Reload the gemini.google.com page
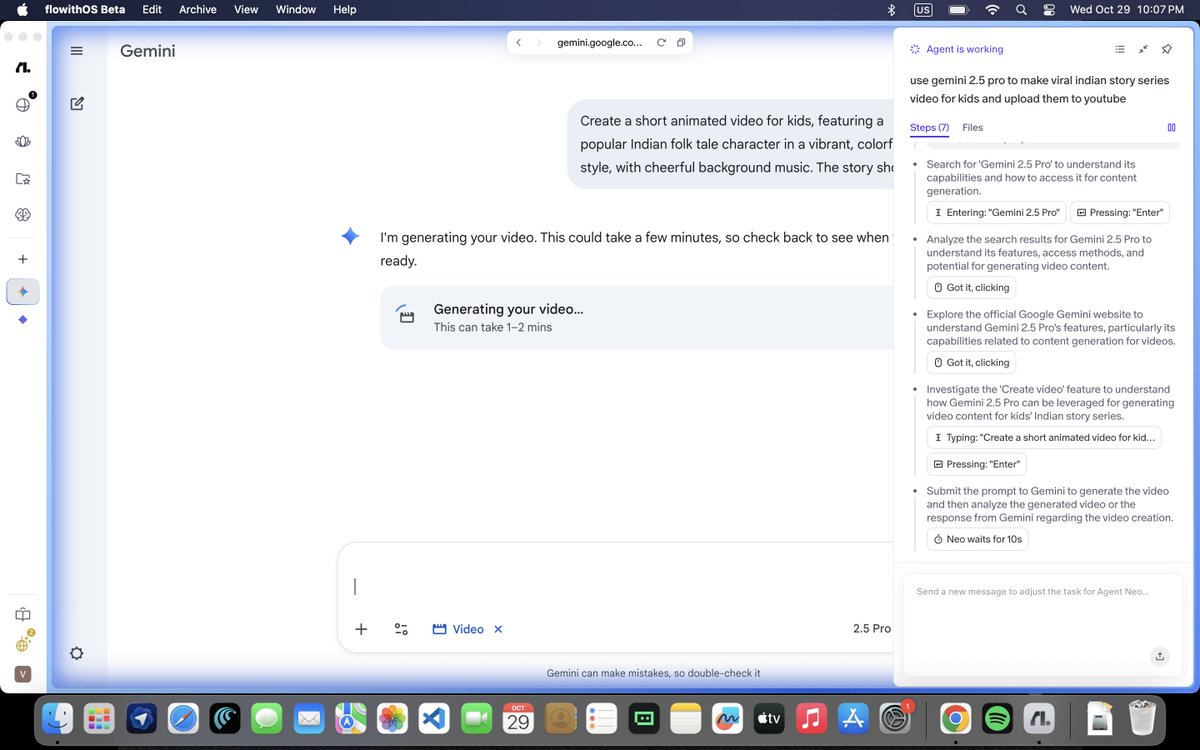Viewport: 1200px width, 750px height. [x=661, y=43]
